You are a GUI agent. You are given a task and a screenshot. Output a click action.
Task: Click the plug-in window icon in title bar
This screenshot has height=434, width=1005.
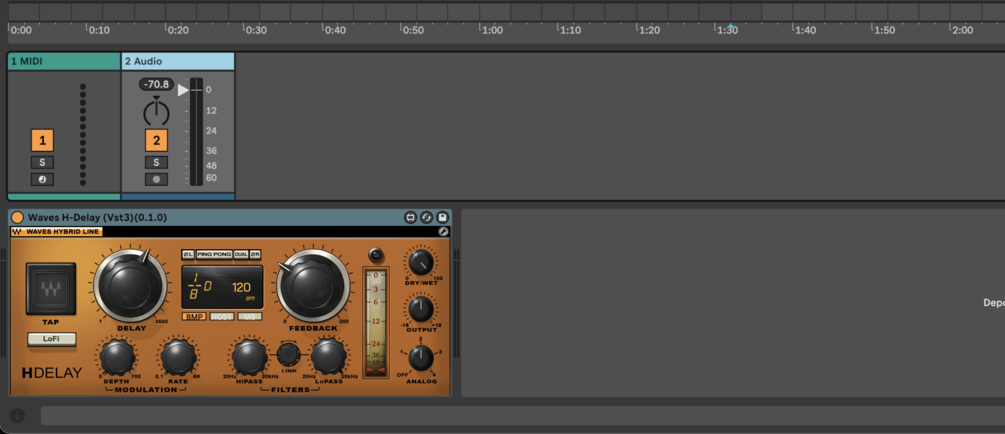coord(410,217)
